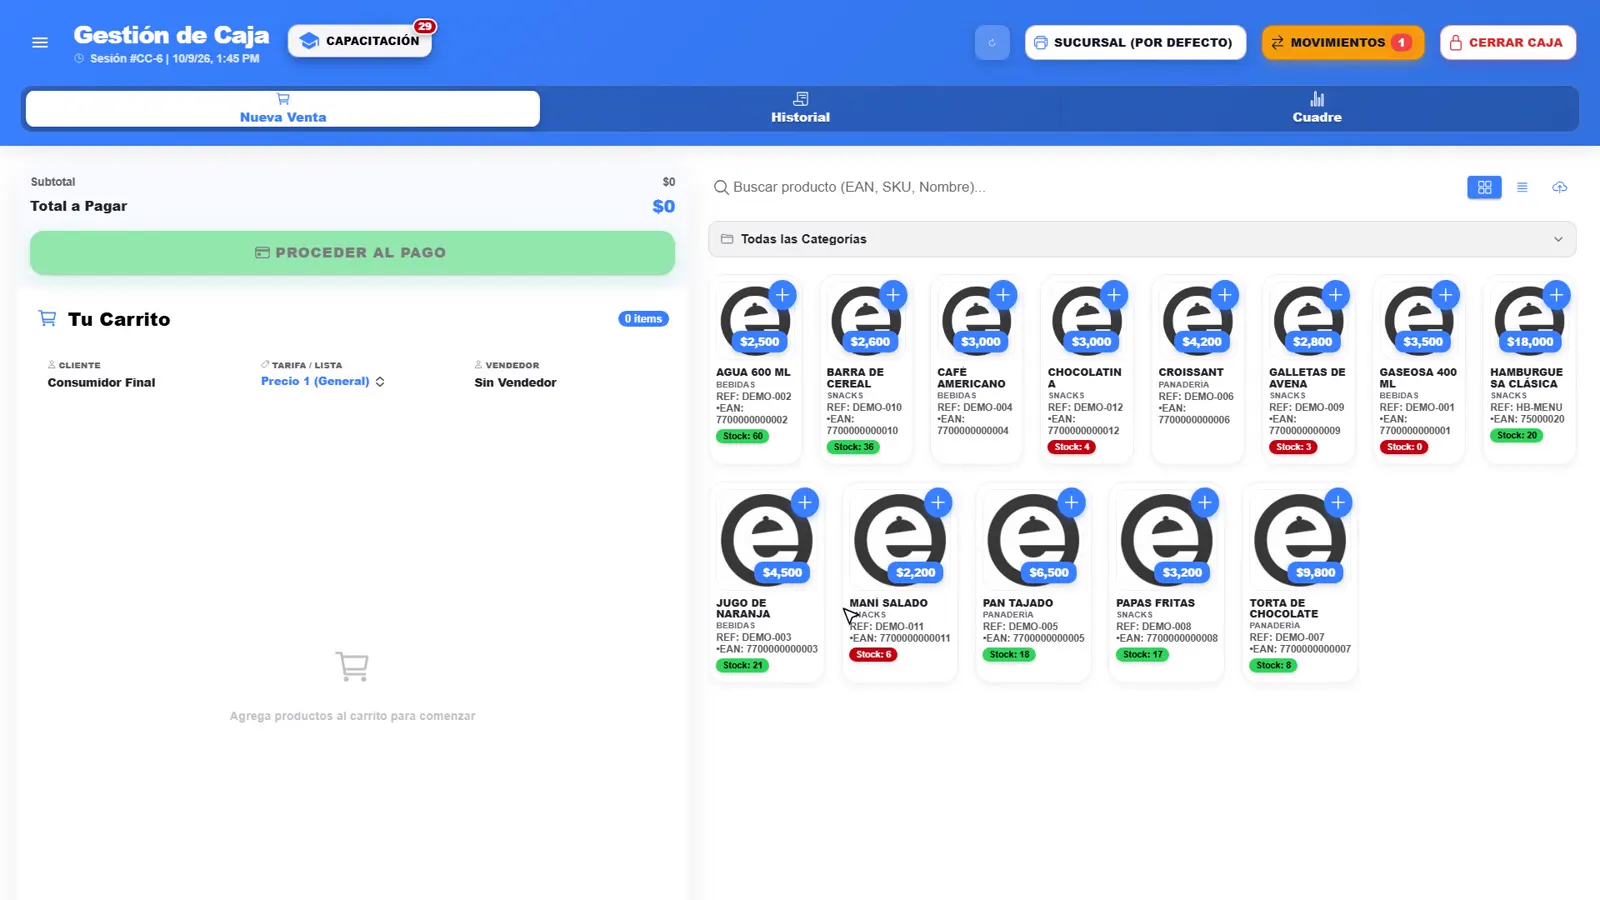Click the $18,000 price badge on Hamburguesa
1600x900 pixels.
click(1530, 342)
